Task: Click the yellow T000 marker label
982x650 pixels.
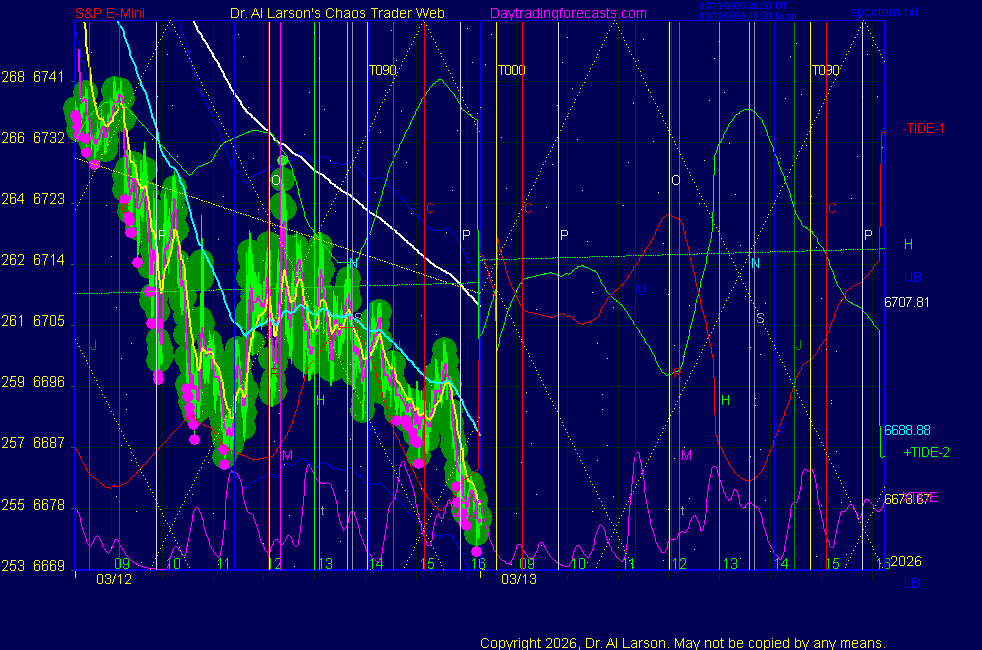Action: 511,70
